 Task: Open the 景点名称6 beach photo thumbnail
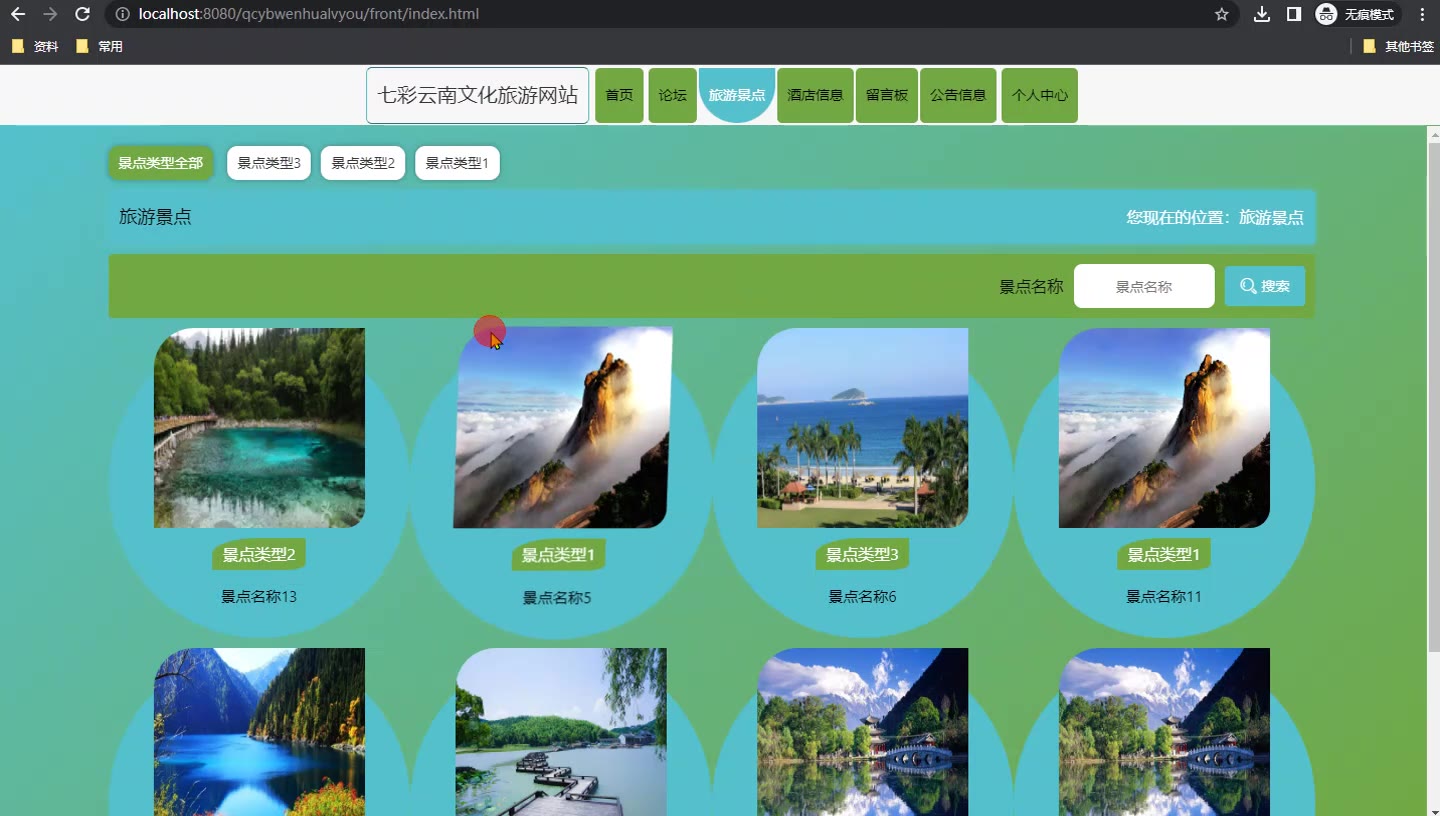[862, 428]
